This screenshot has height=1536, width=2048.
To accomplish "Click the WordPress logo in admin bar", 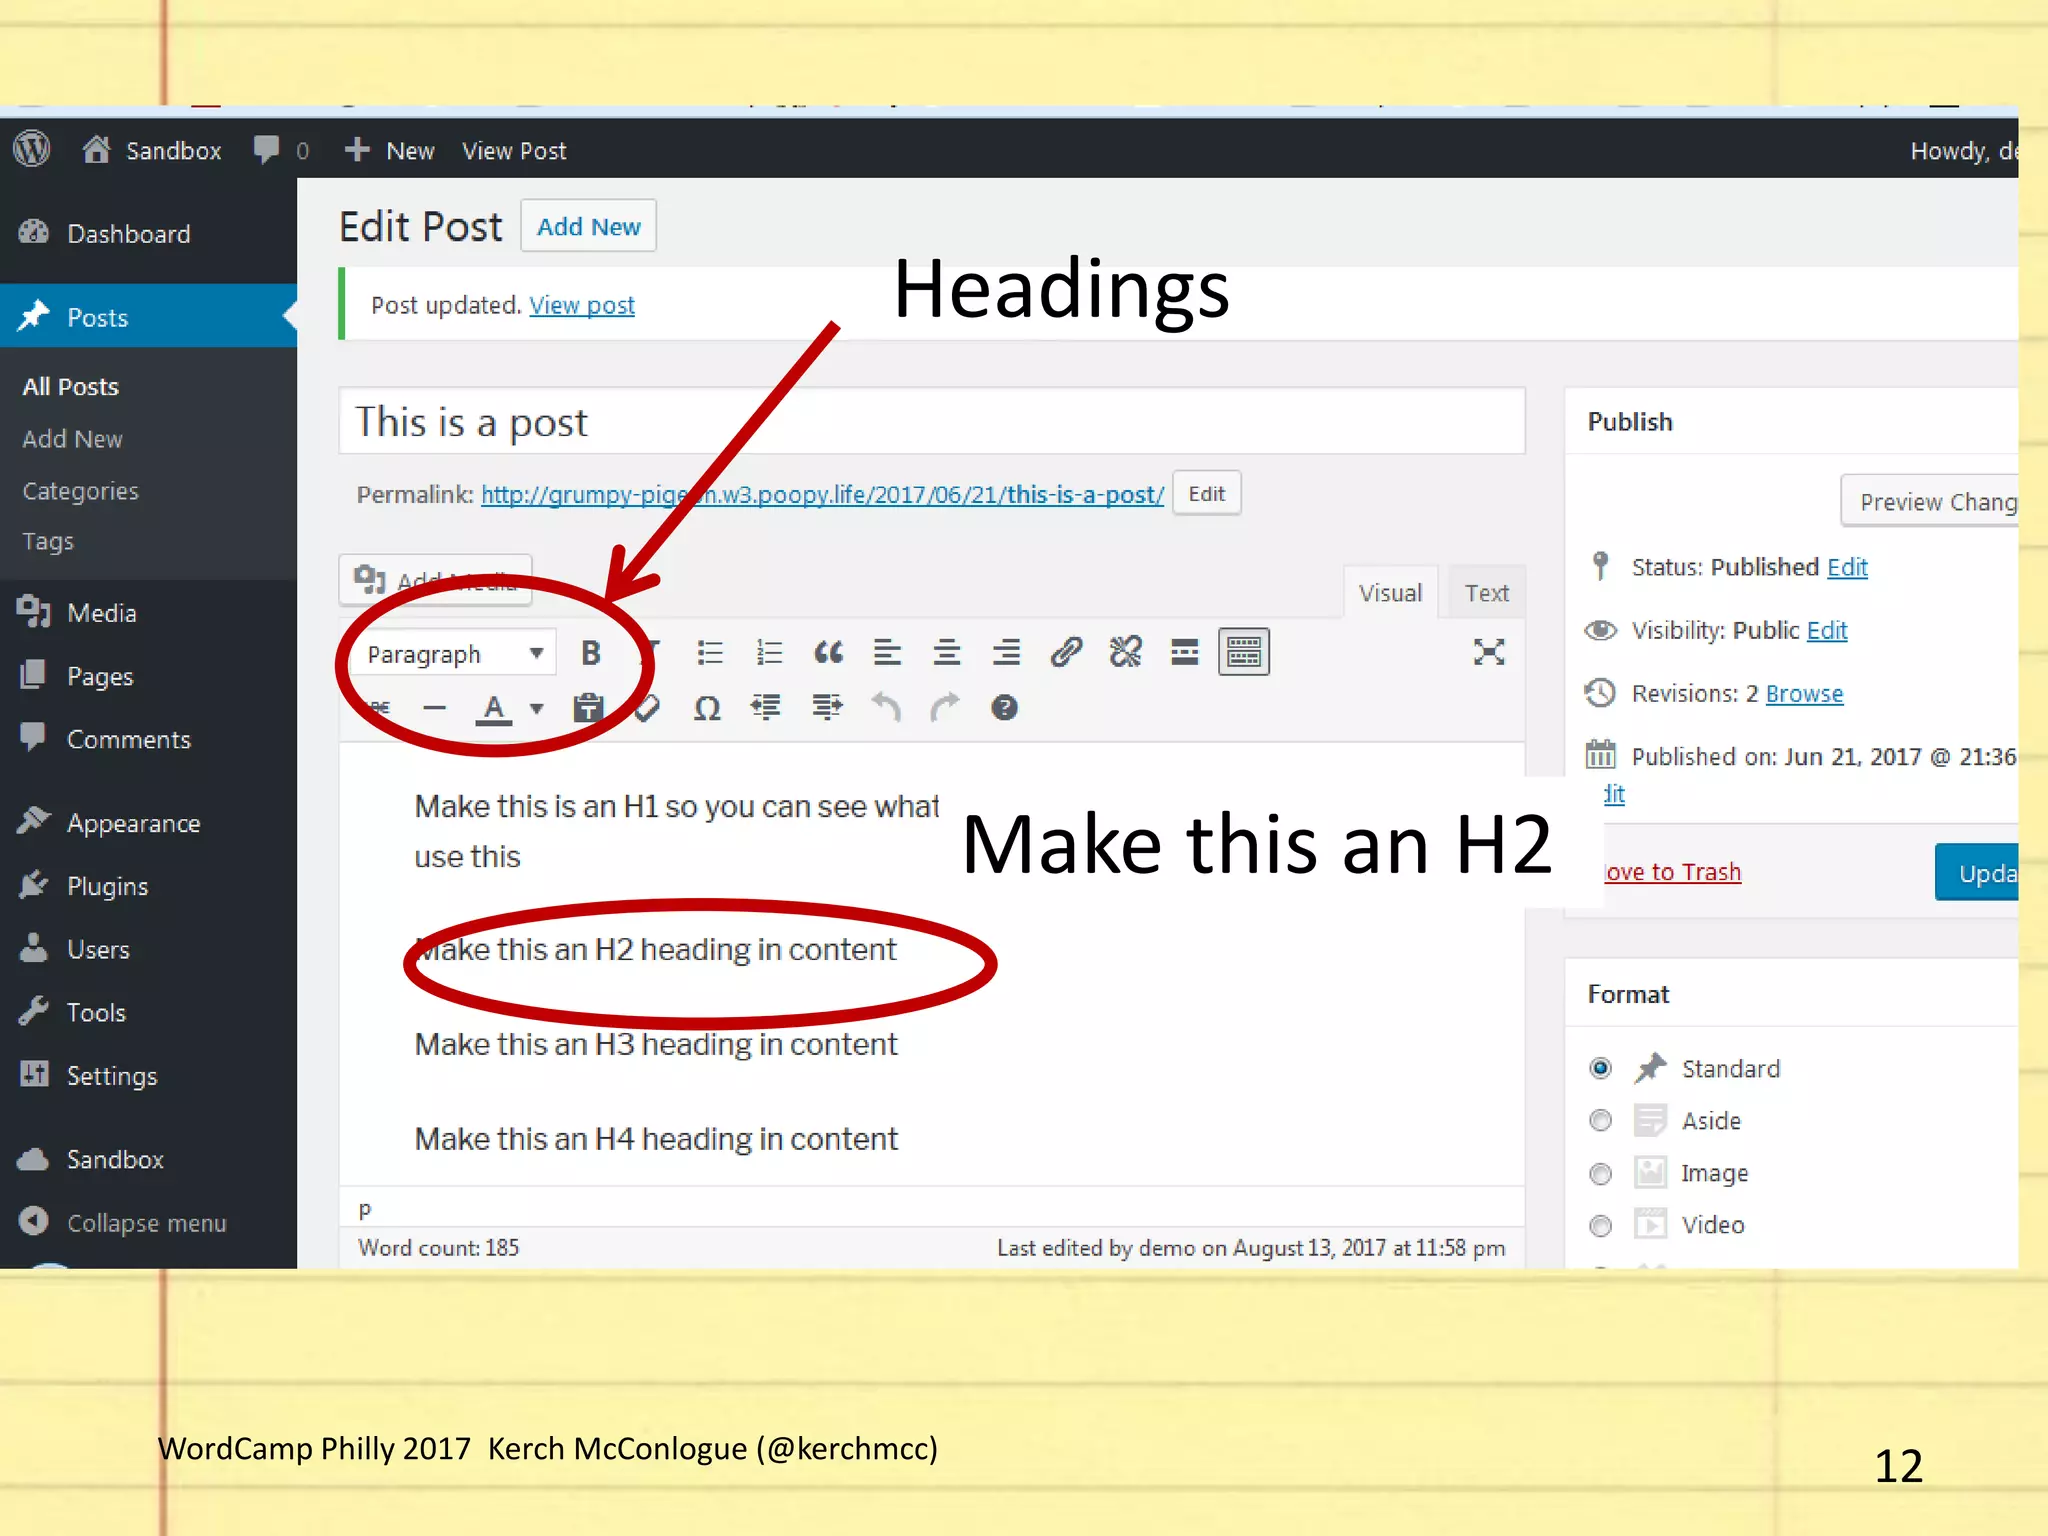I will point(32,150).
